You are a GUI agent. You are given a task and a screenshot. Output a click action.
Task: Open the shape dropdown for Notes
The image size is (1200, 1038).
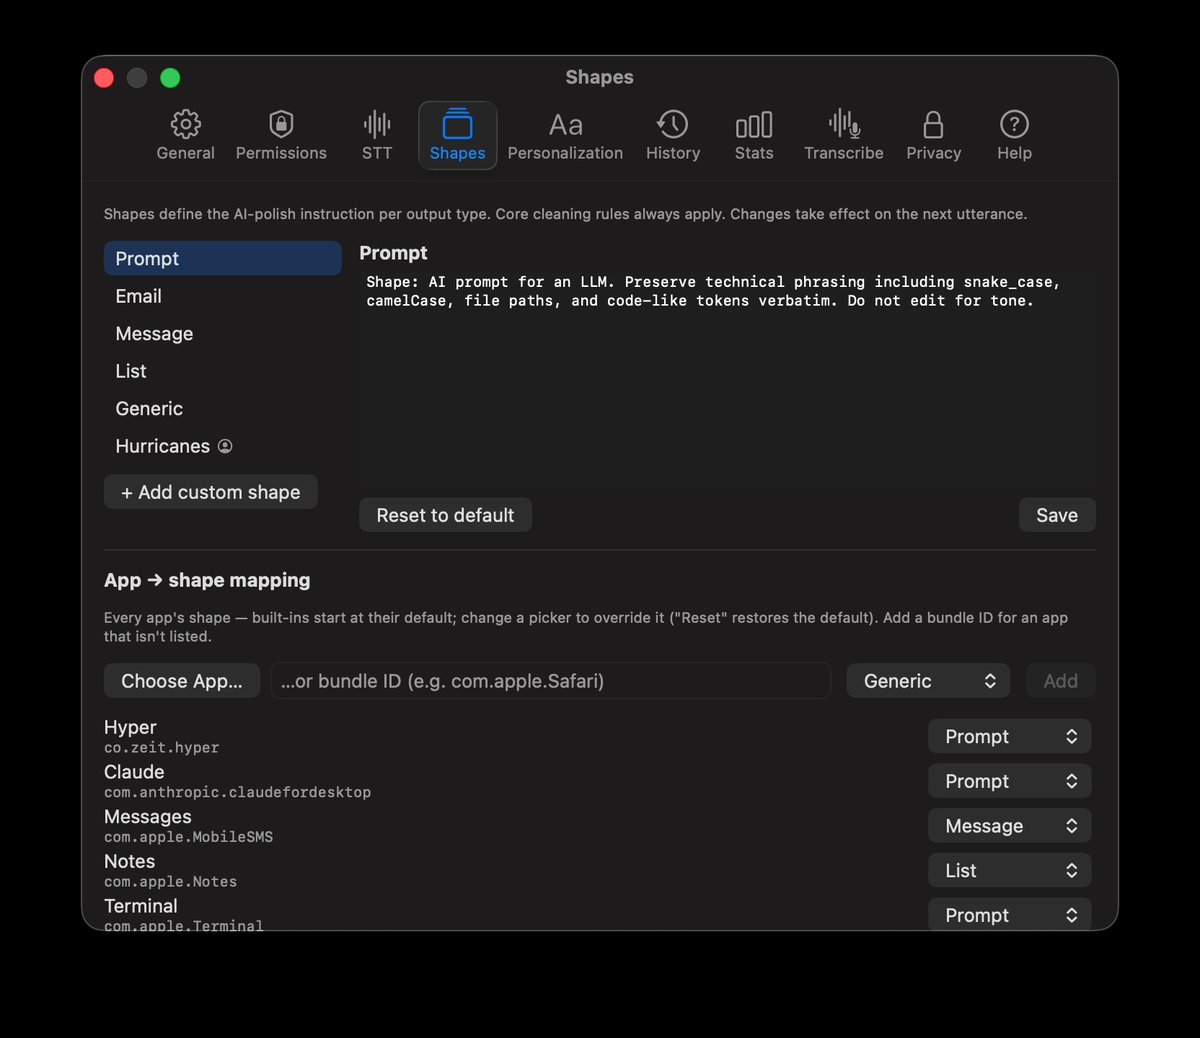coord(1010,870)
